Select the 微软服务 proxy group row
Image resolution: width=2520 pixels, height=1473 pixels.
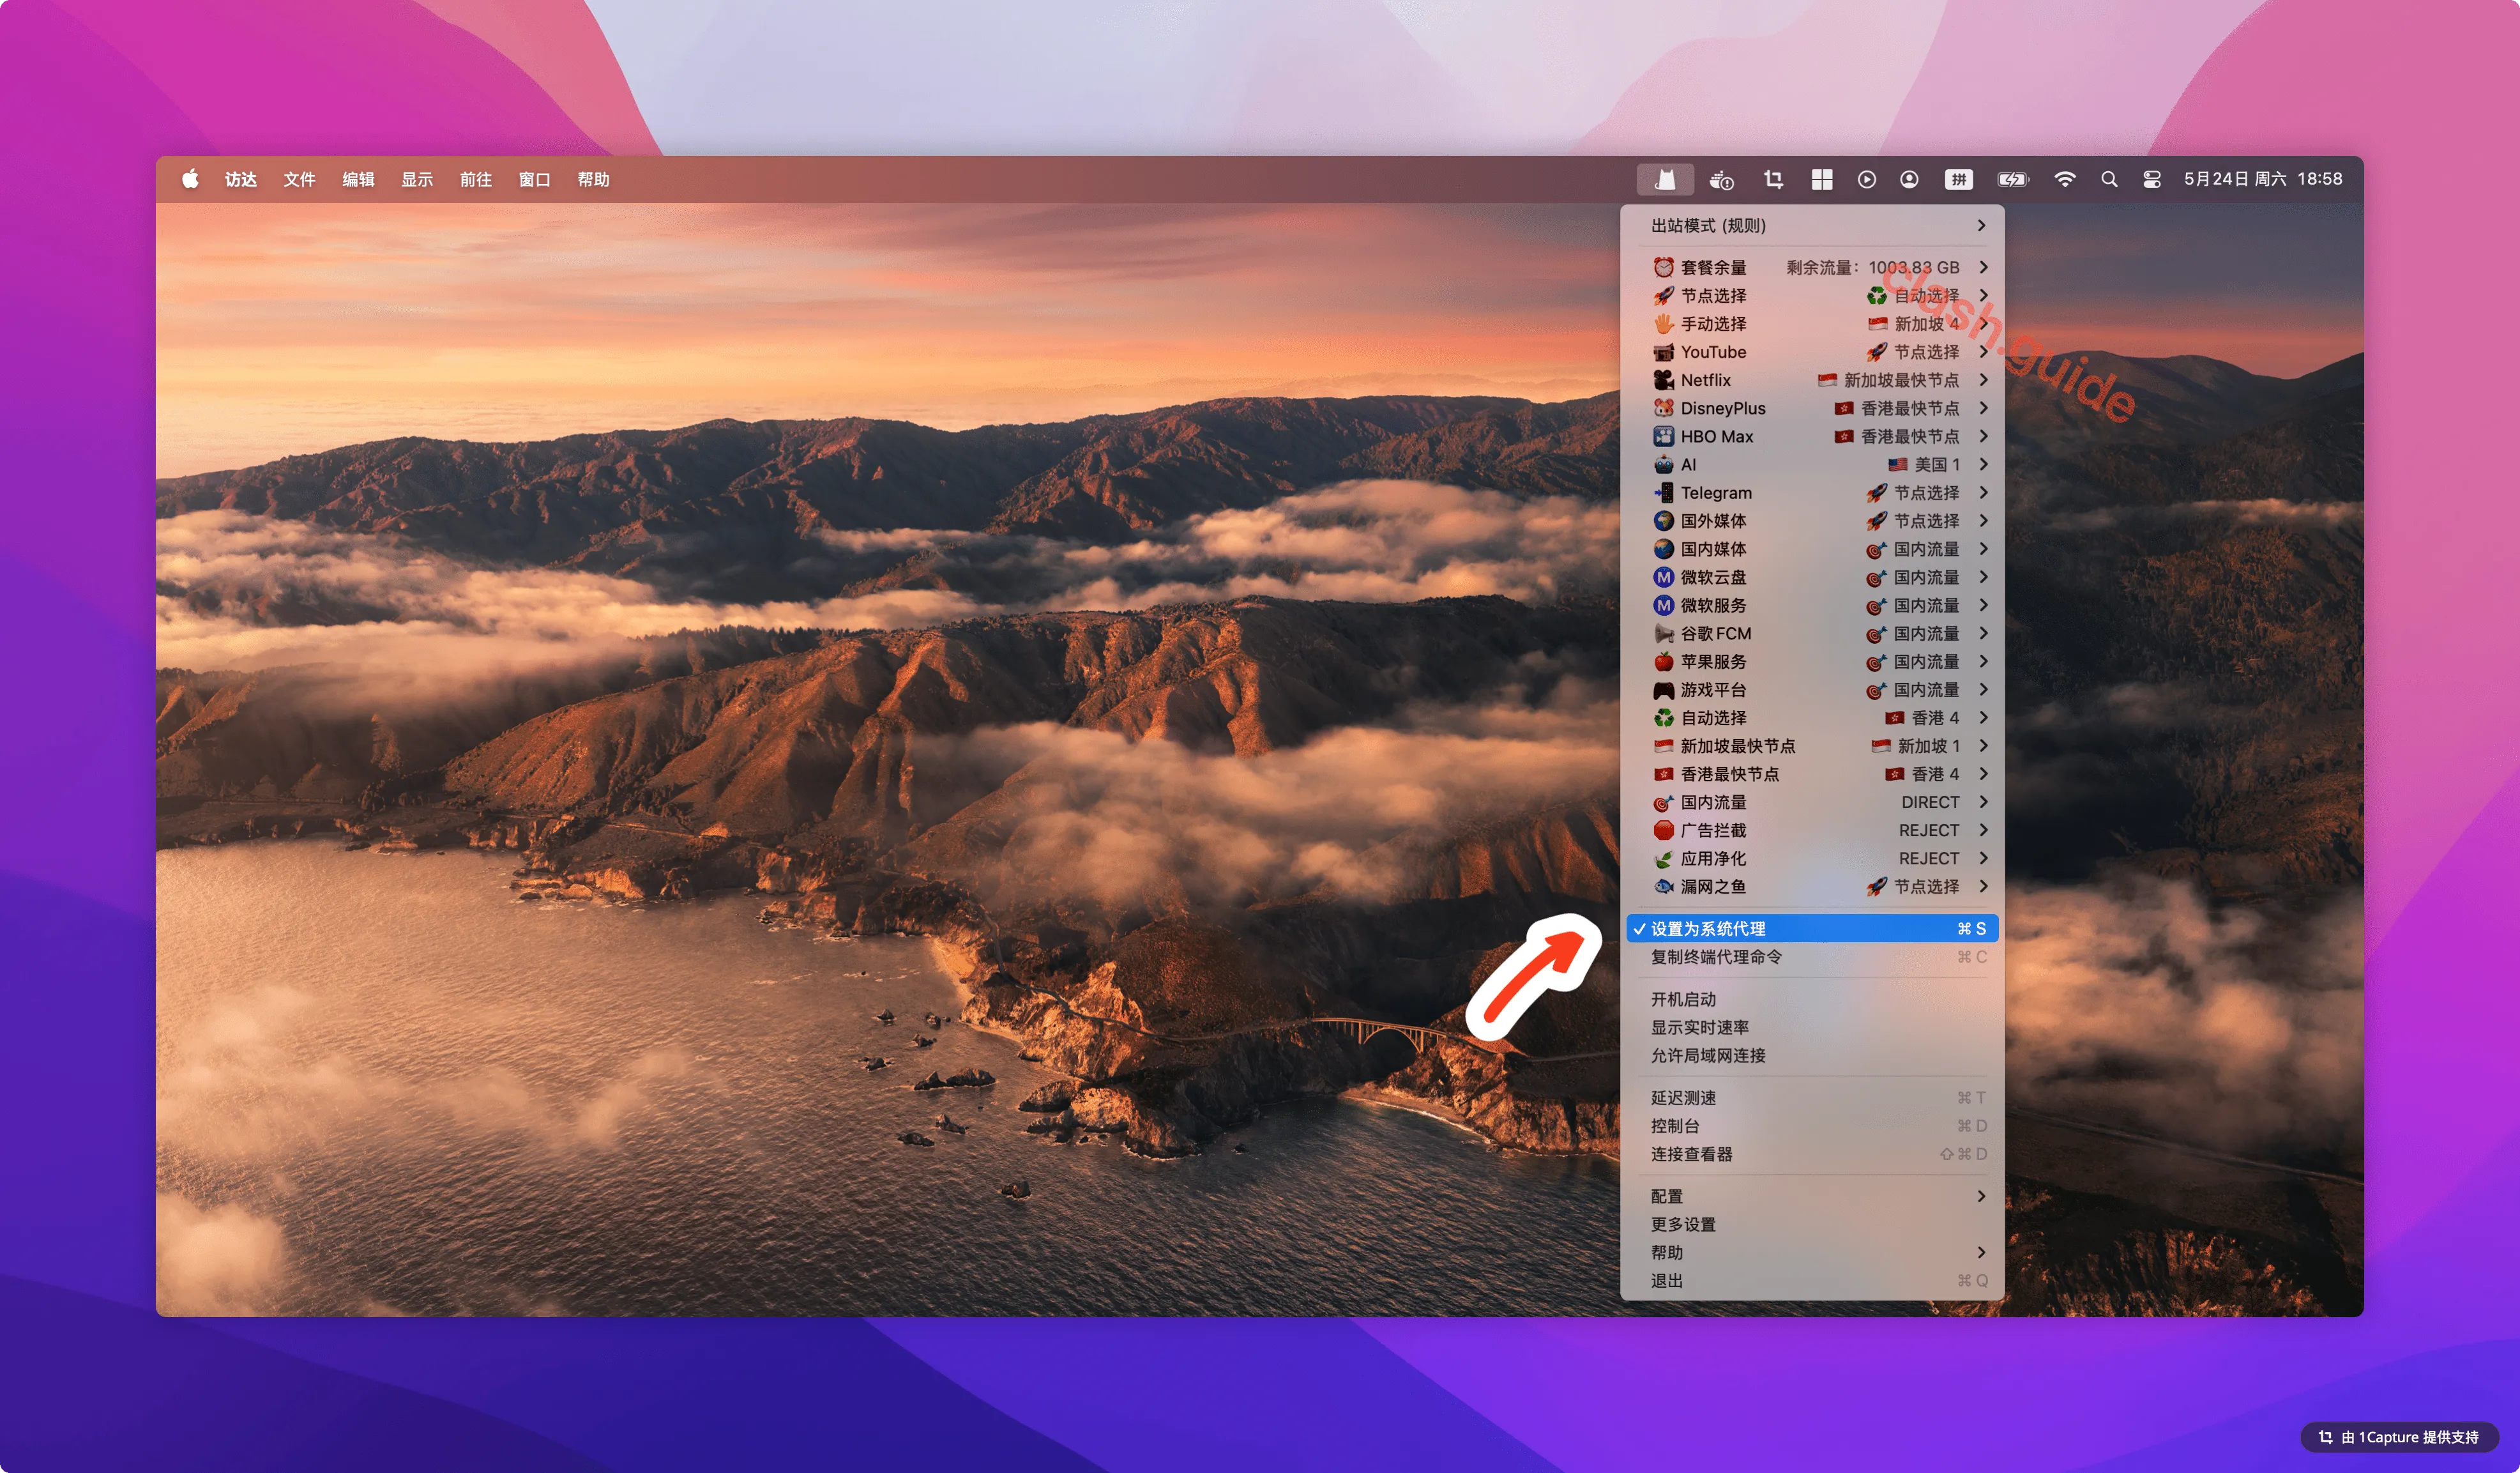click(x=1811, y=605)
